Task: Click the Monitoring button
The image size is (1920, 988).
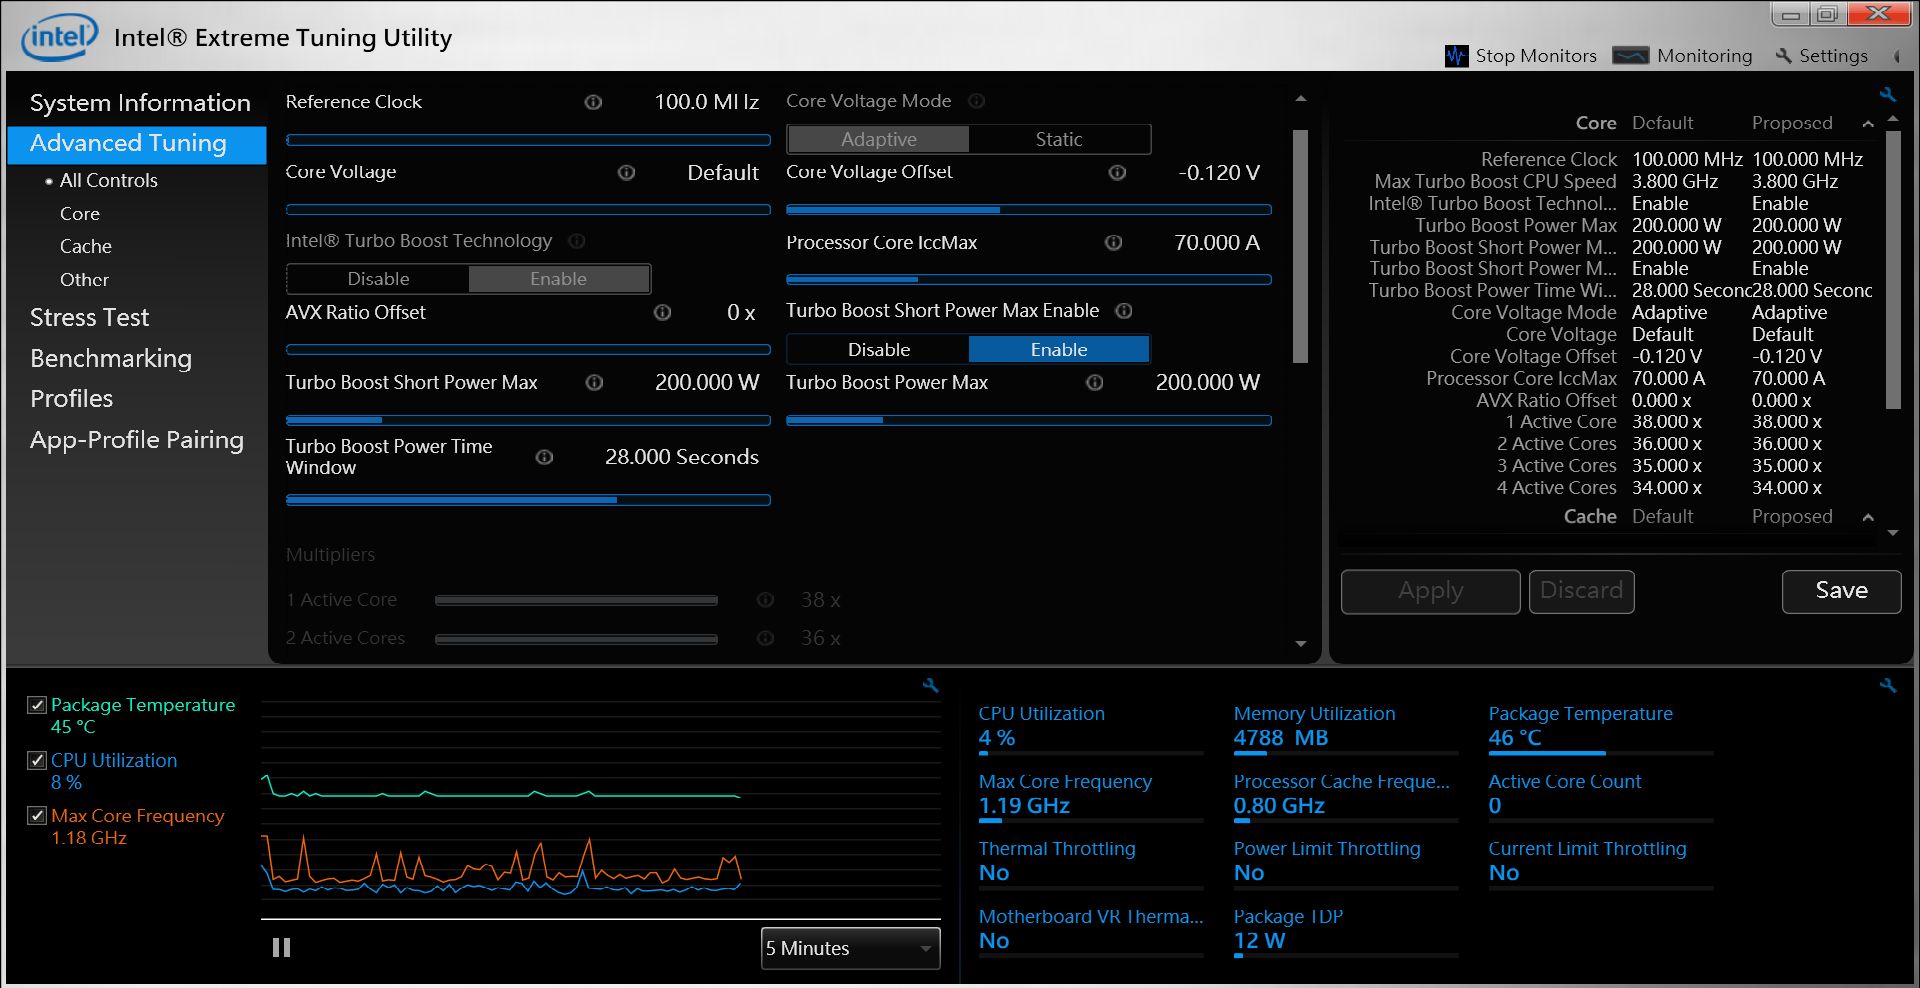Action: pos(1683,56)
